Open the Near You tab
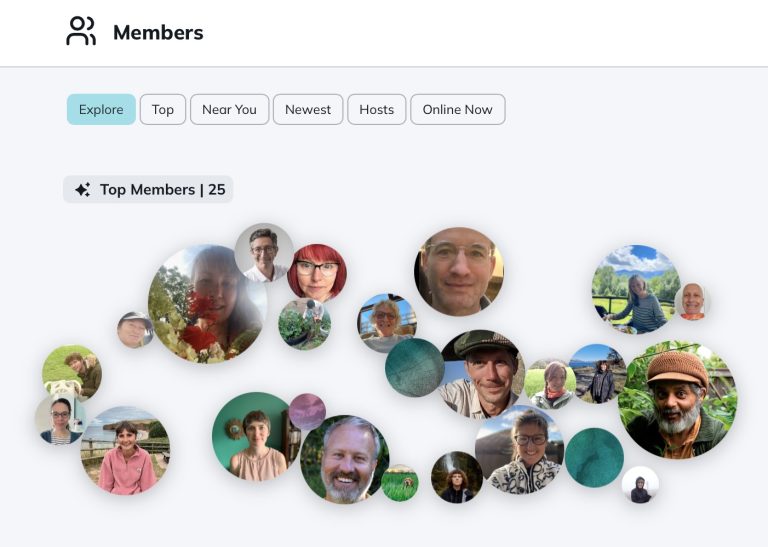 tap(229, 110)
